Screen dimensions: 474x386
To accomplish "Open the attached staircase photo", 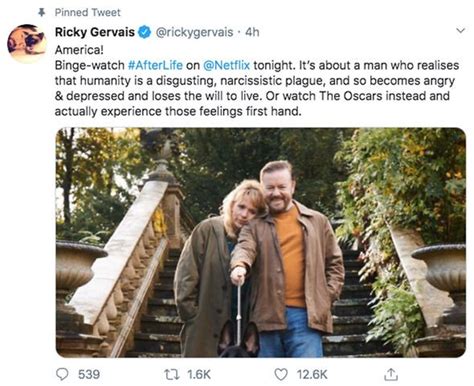I will tap(261, 242).
